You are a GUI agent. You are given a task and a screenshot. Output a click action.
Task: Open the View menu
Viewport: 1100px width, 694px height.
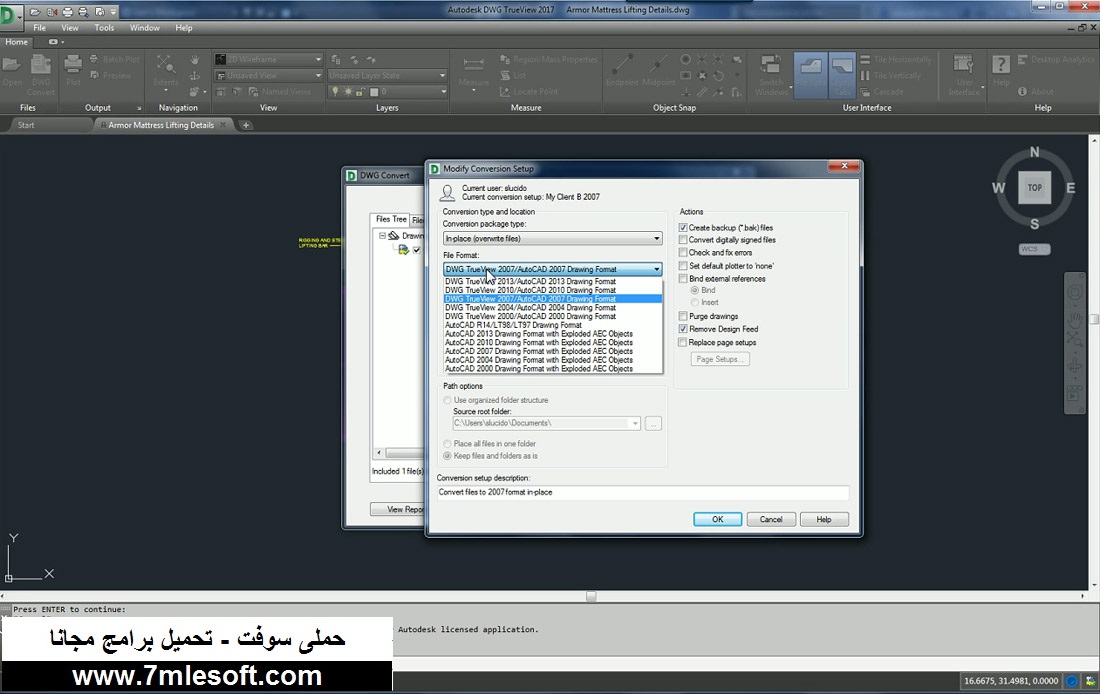point(70,28)
